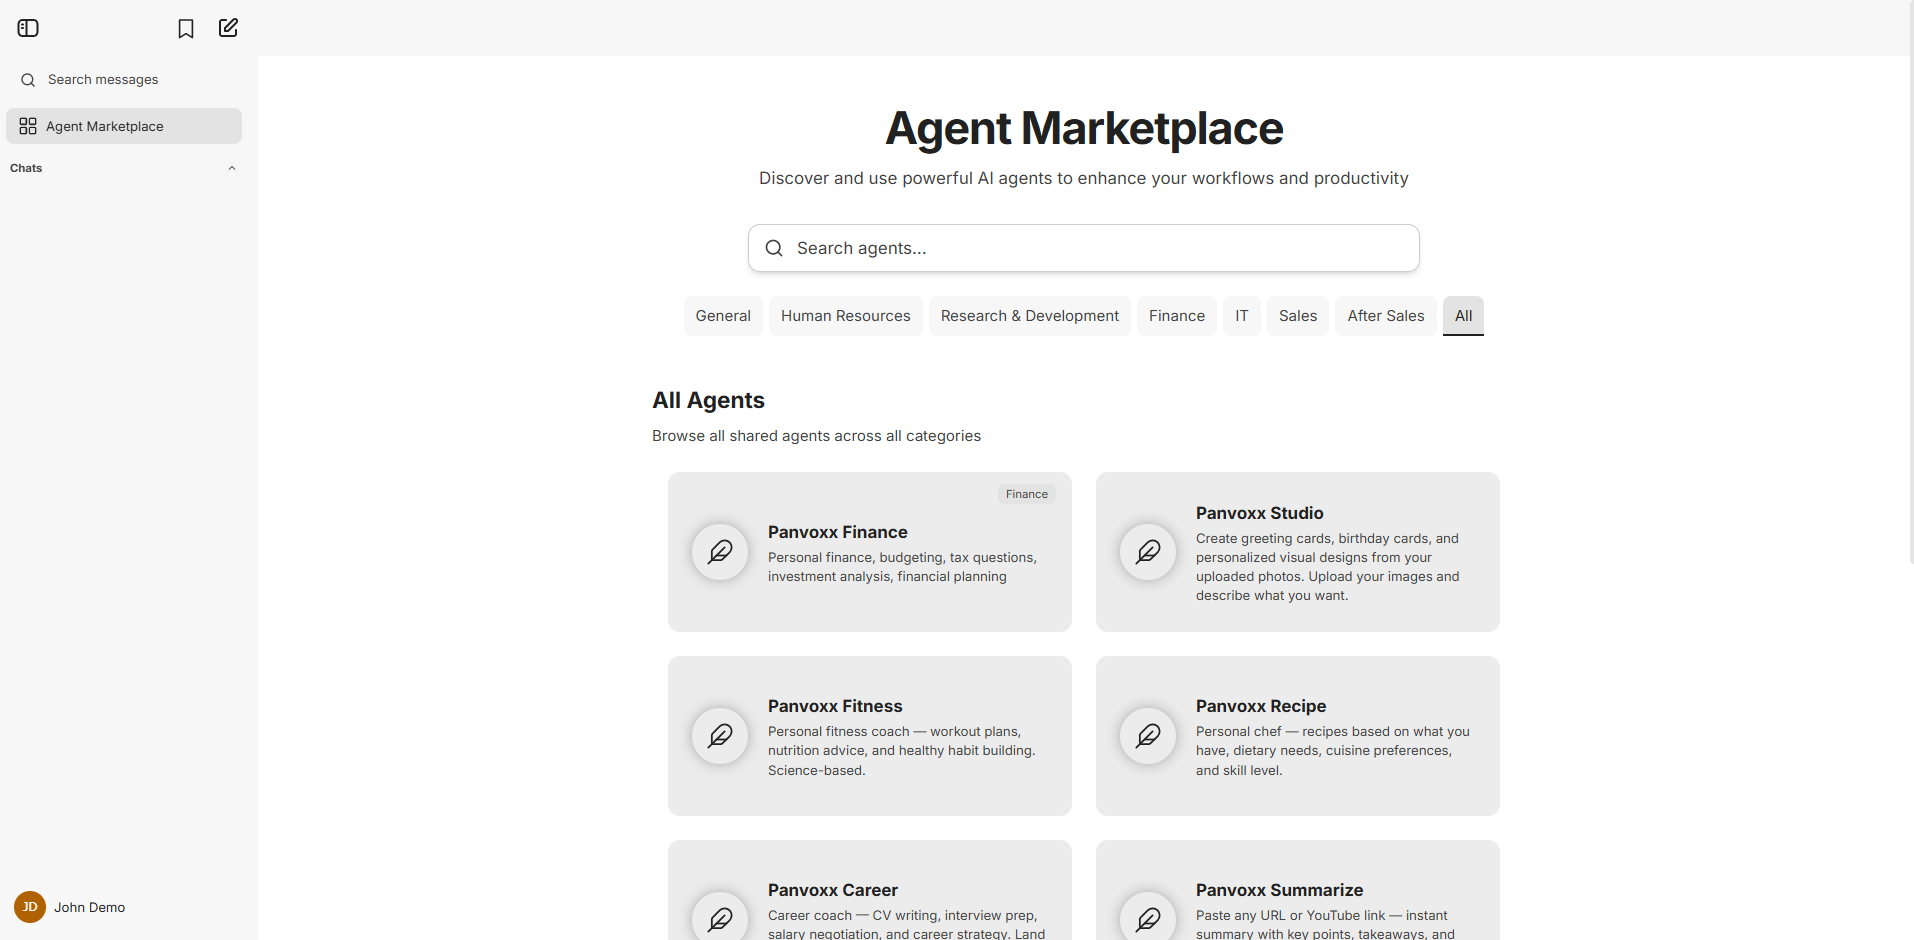Select the General category tab

pos(723,316)
